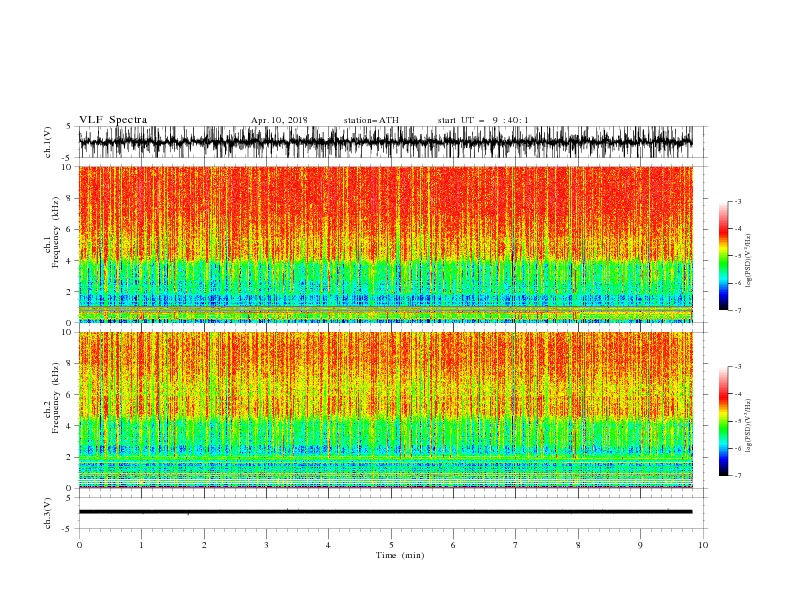The width and height of the screenshot is (792, 612).
Task: Click the ch.1 colorbar "log(PSD)(V²/Hz)" label
Action: click(749, 261)
